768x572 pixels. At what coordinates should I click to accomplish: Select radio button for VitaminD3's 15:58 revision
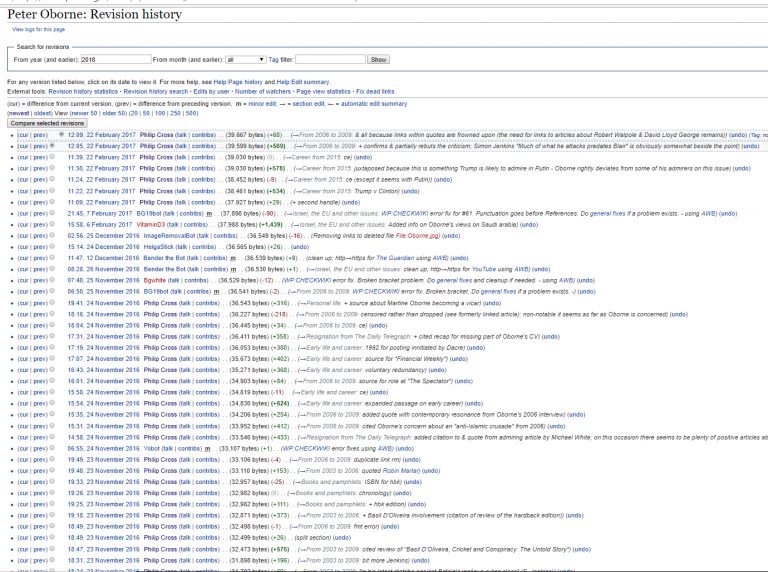[51, 224]
